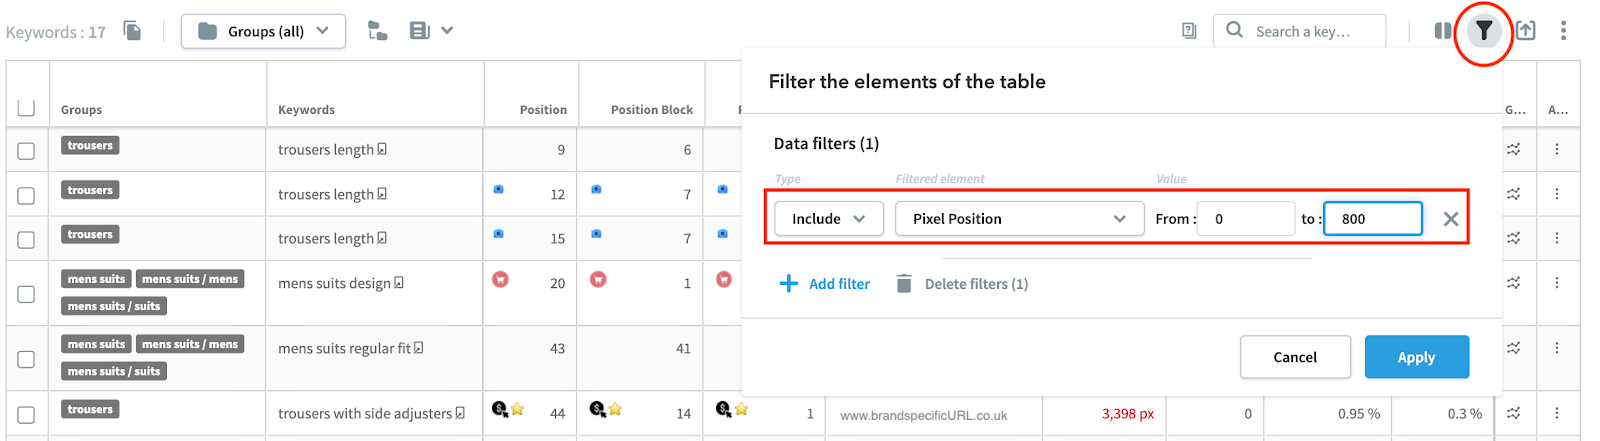
Task: Sort by the Position column header
Action: (543, 110)
